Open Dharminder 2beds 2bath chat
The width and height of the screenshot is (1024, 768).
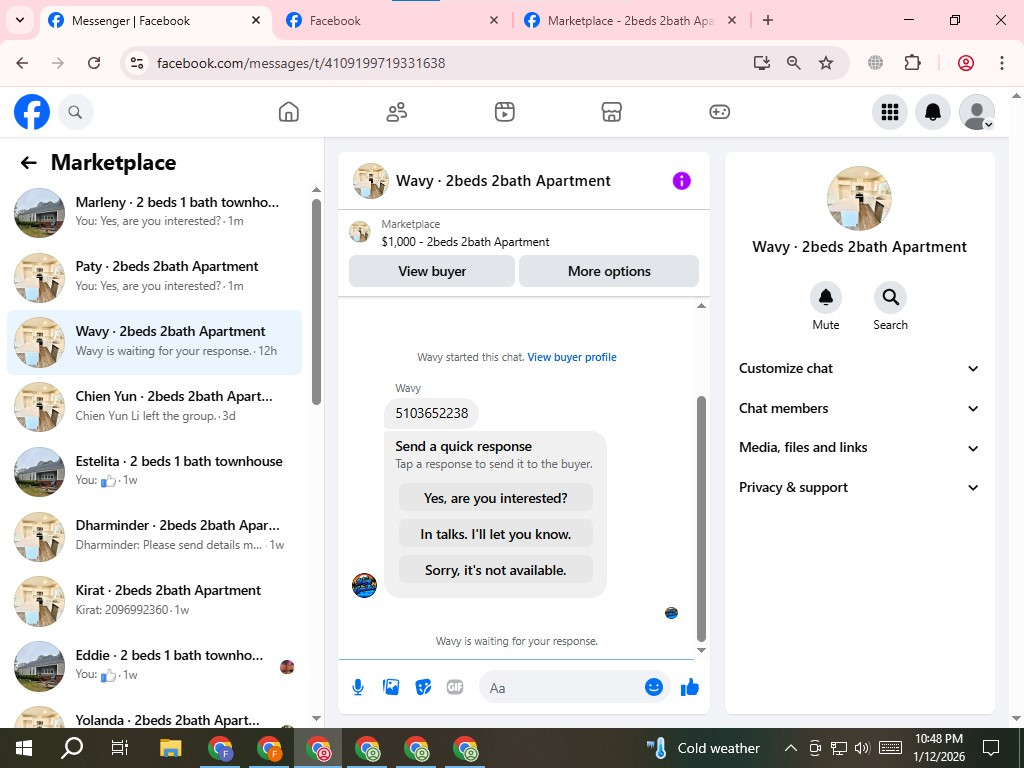tap(155, 536)
